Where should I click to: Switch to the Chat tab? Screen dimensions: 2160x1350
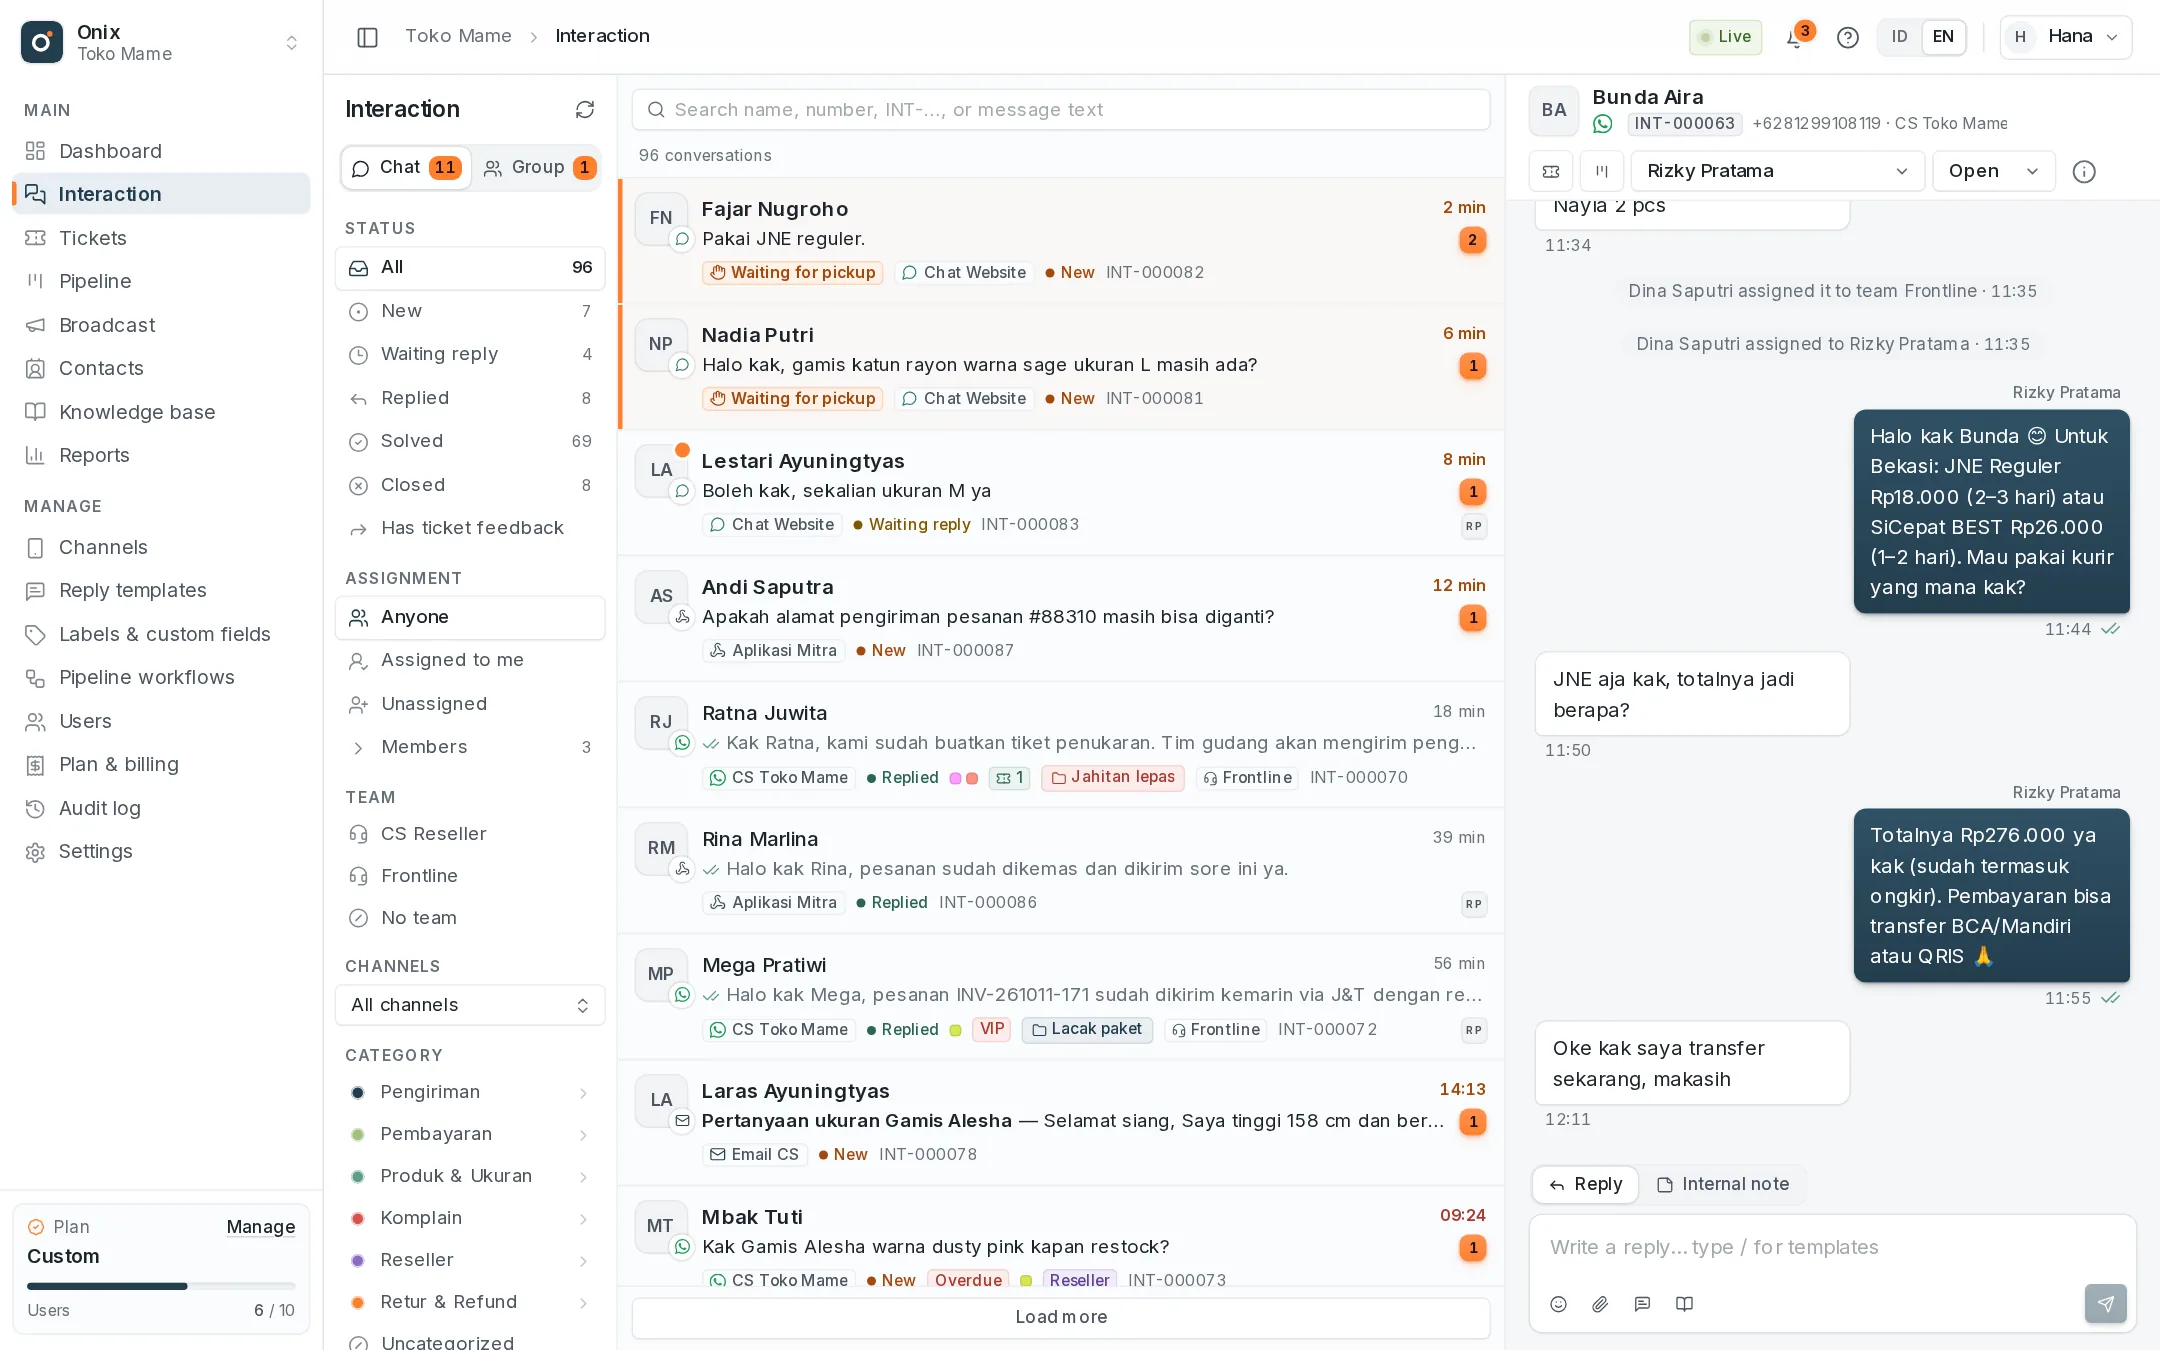pyautogui.click(x=406, y=167)
